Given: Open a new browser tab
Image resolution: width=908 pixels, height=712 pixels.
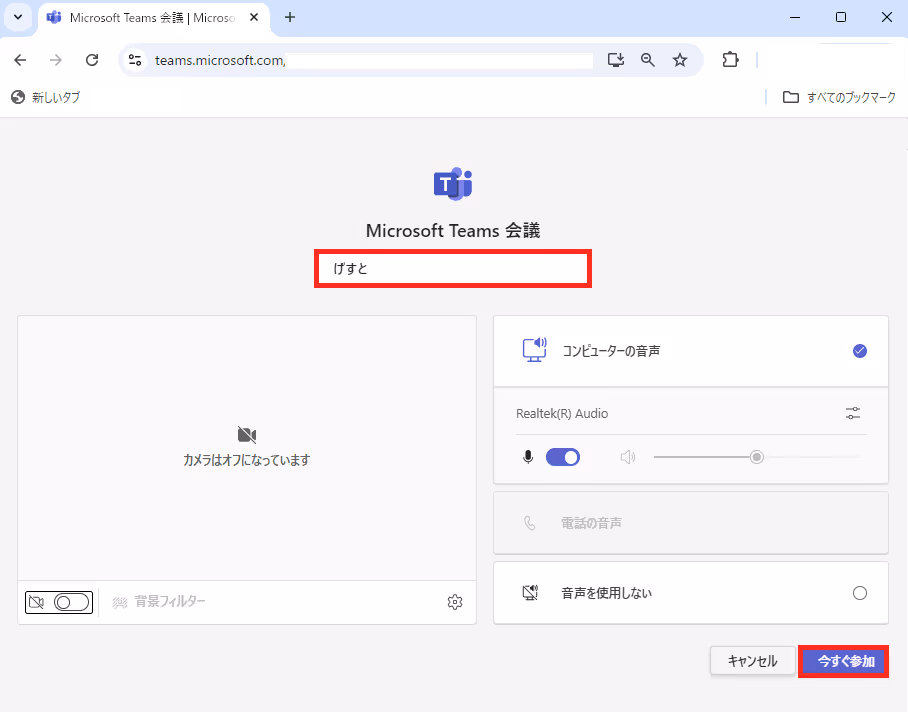Looking at the screenshot, I should pos(290,17).
